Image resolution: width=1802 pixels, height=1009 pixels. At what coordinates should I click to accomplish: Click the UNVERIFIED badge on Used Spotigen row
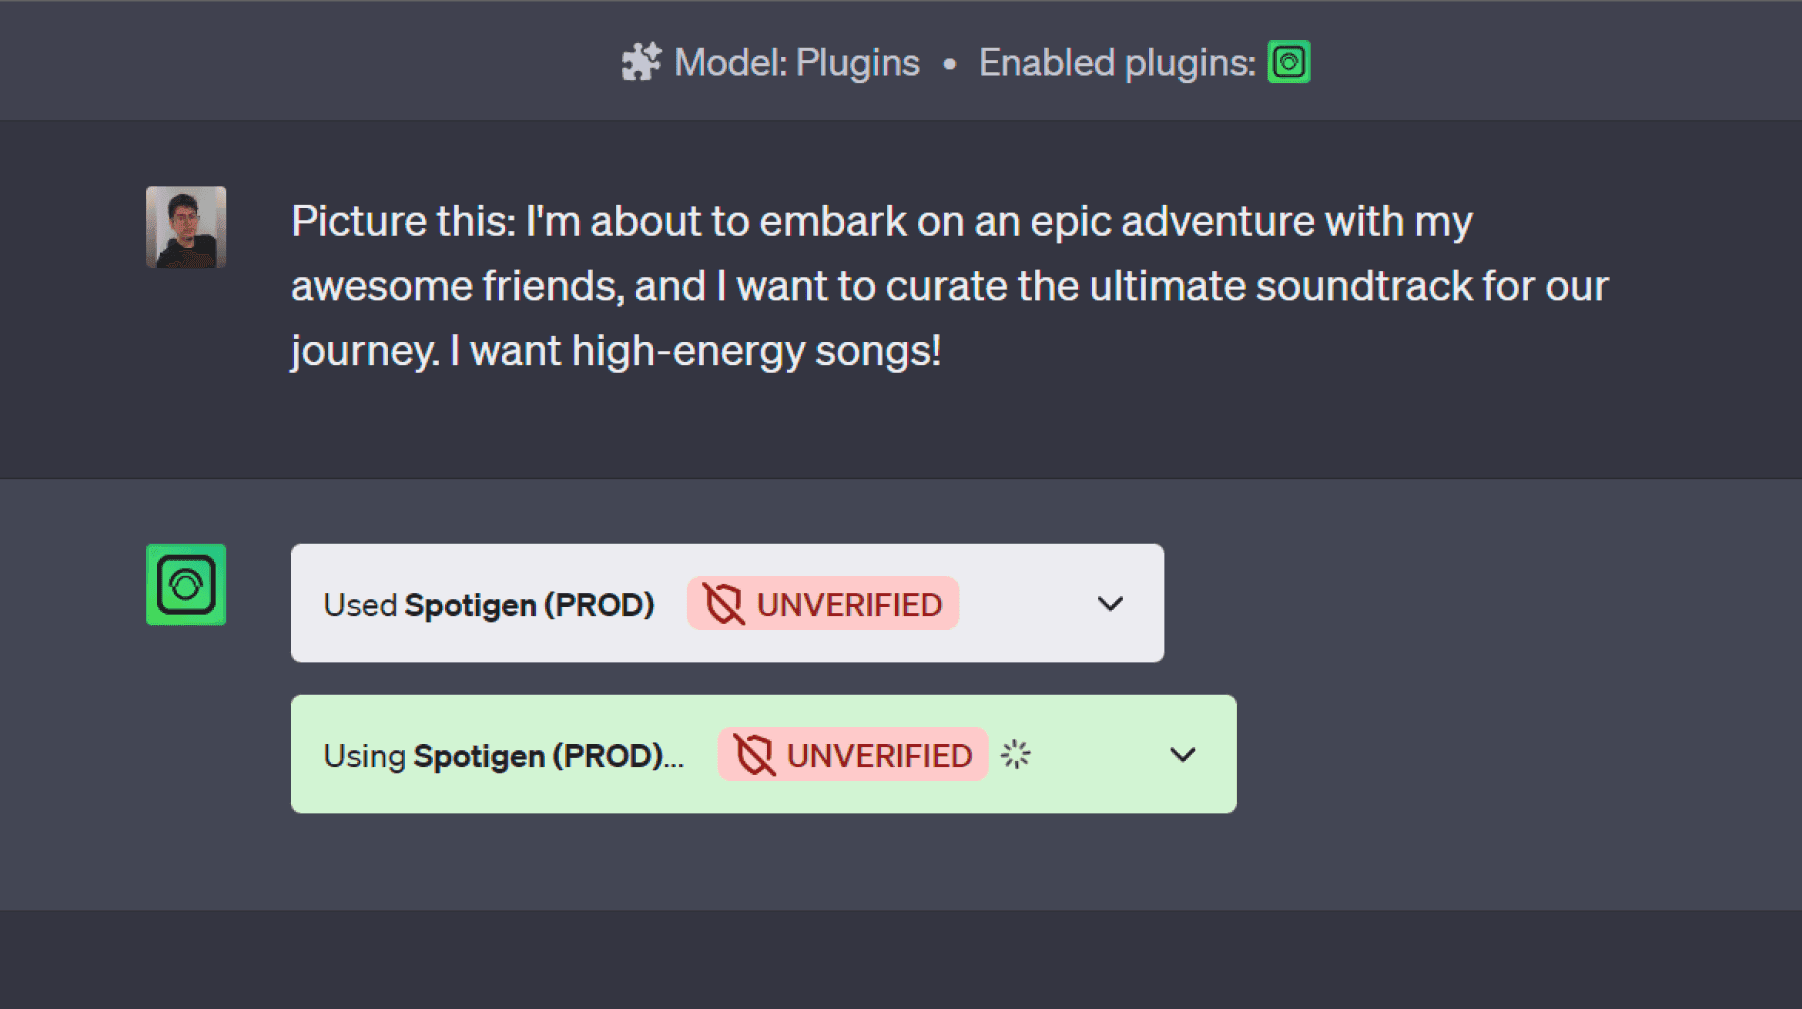823,603
